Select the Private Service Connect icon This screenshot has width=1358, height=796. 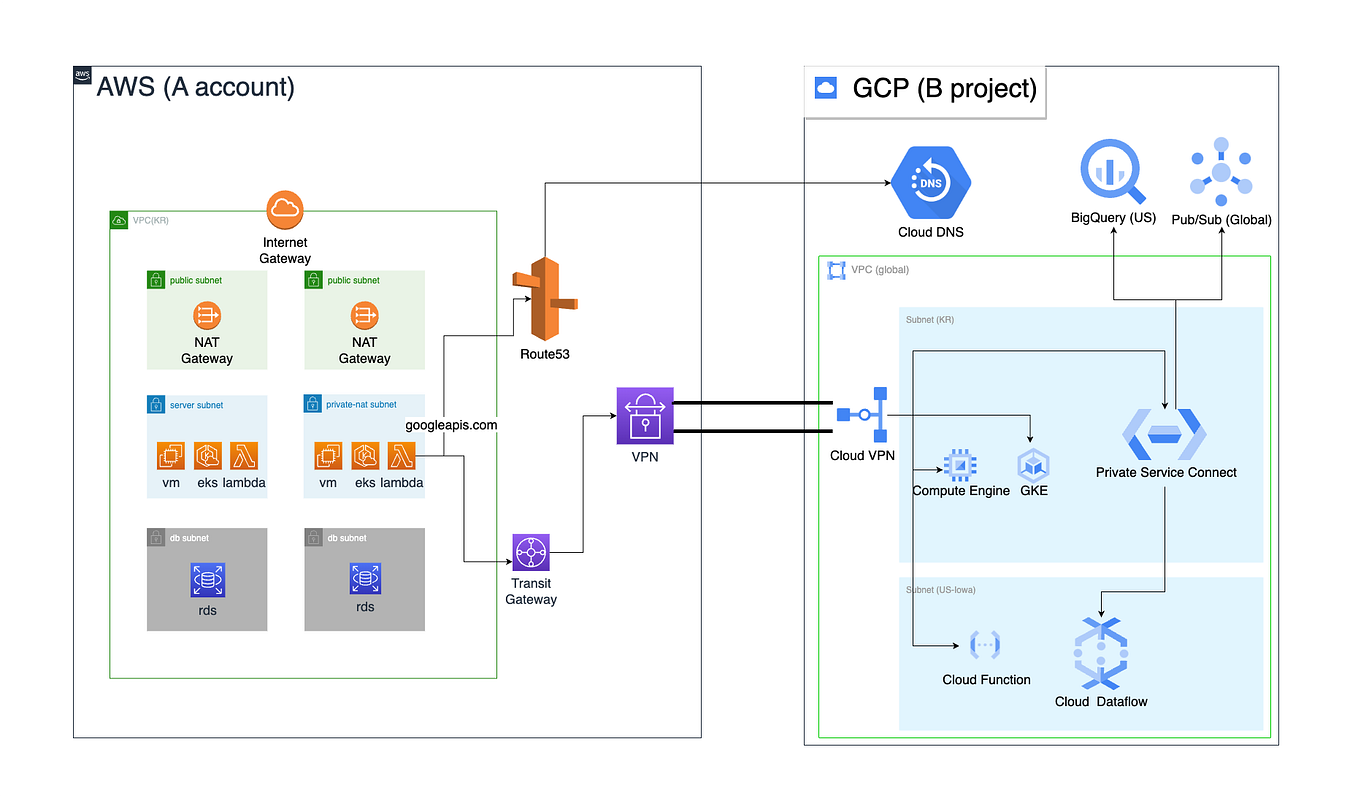[x=1165, y=434]
